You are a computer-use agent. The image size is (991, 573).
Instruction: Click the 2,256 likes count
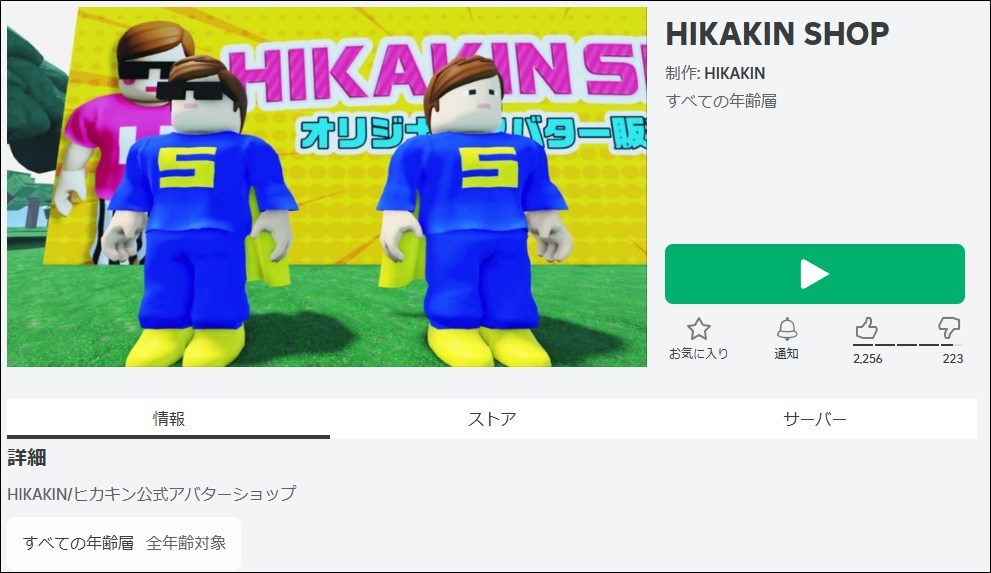point(868,359)
